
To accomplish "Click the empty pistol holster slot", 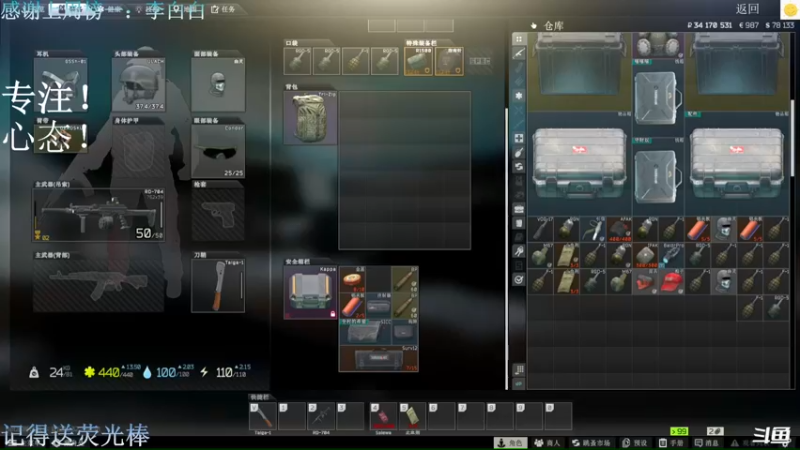I will point(218,214).
